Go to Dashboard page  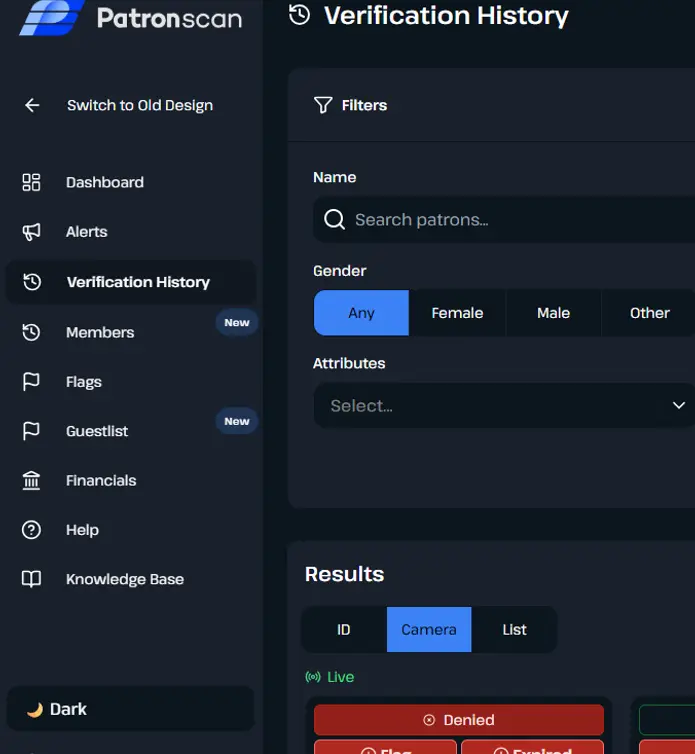[x=105, y=182]
